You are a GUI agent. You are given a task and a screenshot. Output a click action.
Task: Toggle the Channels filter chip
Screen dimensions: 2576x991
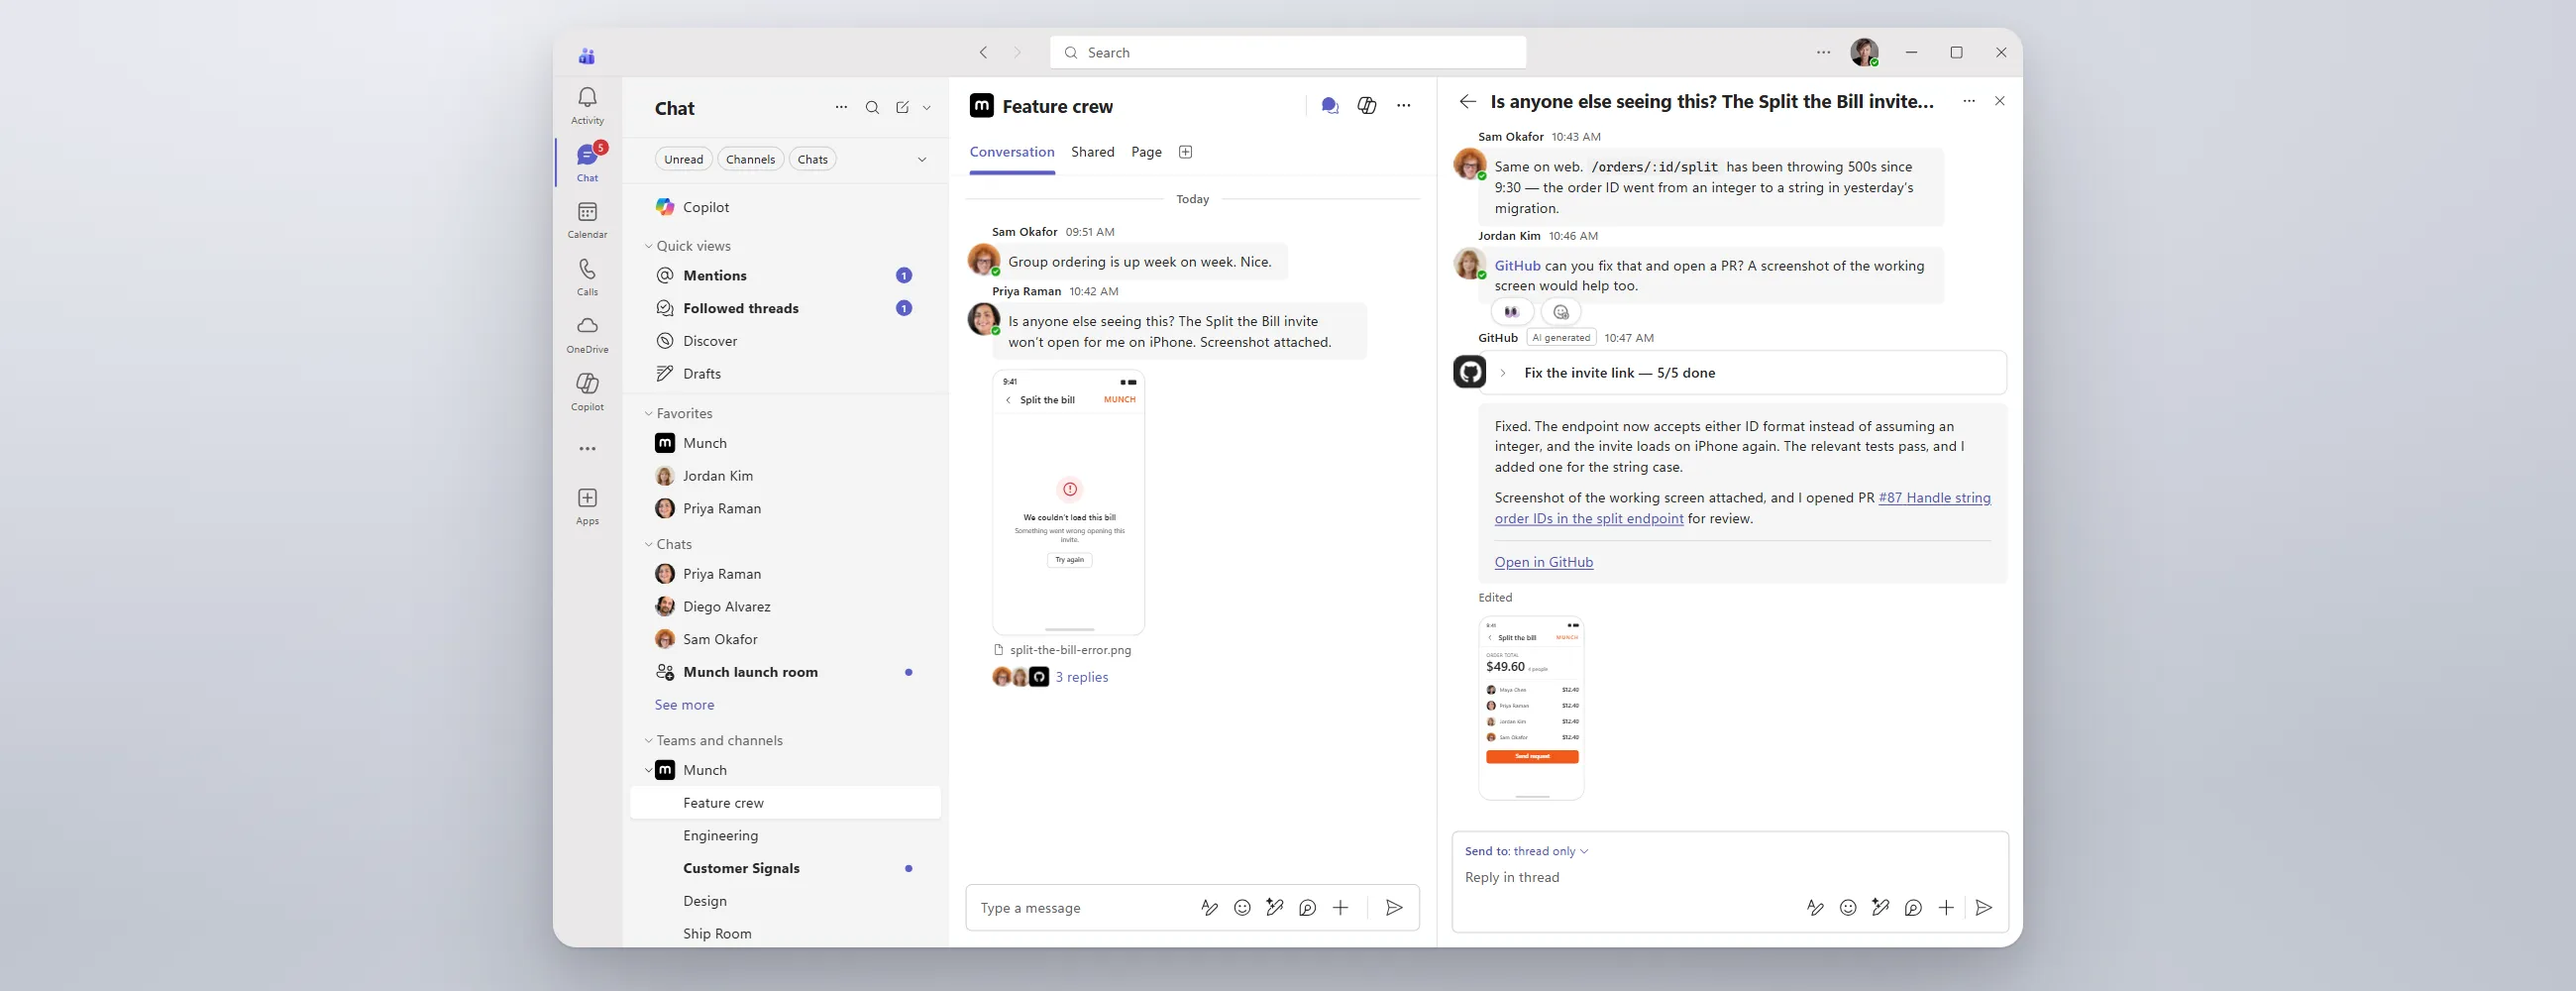tap(750, 159)
